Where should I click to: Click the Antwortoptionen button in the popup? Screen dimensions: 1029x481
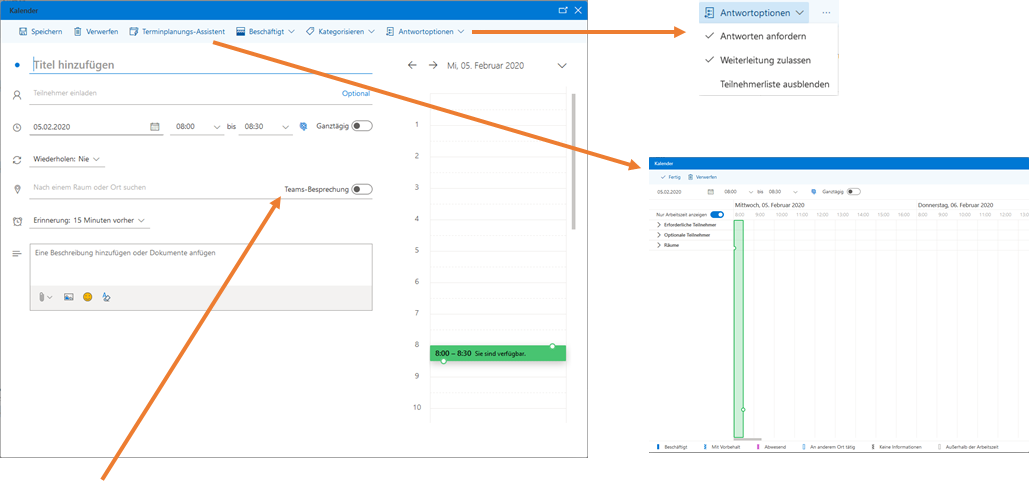[x=754, y=12]
